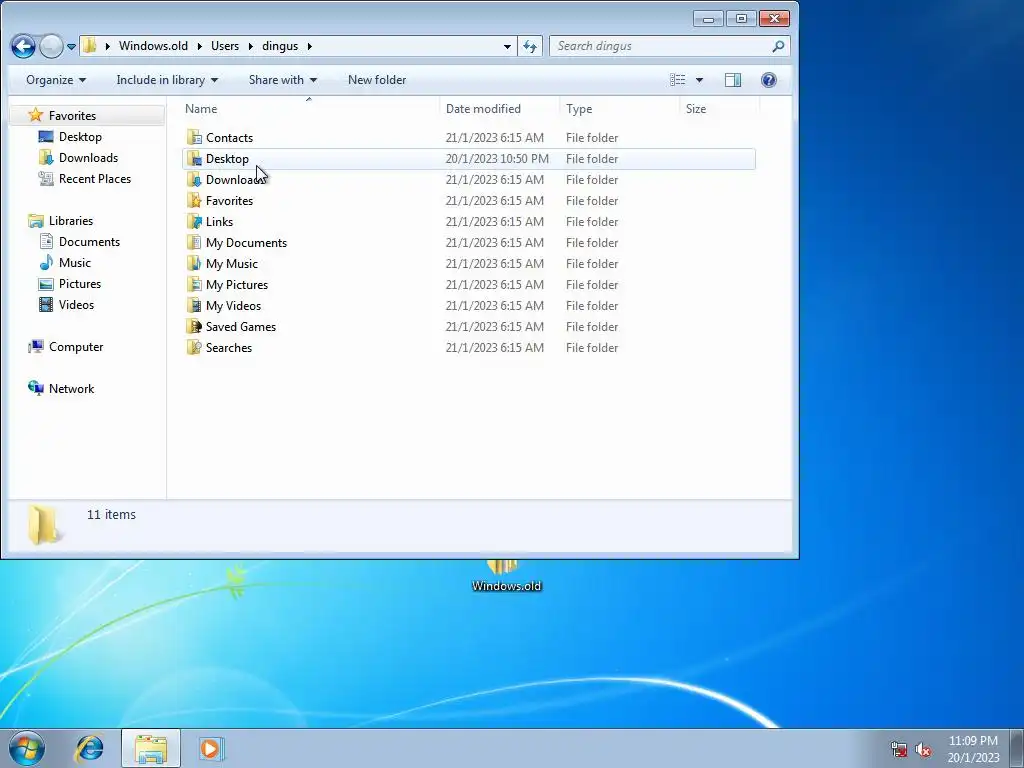
Task: Click the muted volume tray icon
Action: coord(923,749)
